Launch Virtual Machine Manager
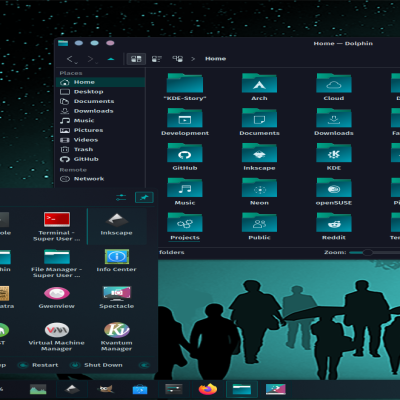This screenshot has width=400, height=400. coord(57,337)
